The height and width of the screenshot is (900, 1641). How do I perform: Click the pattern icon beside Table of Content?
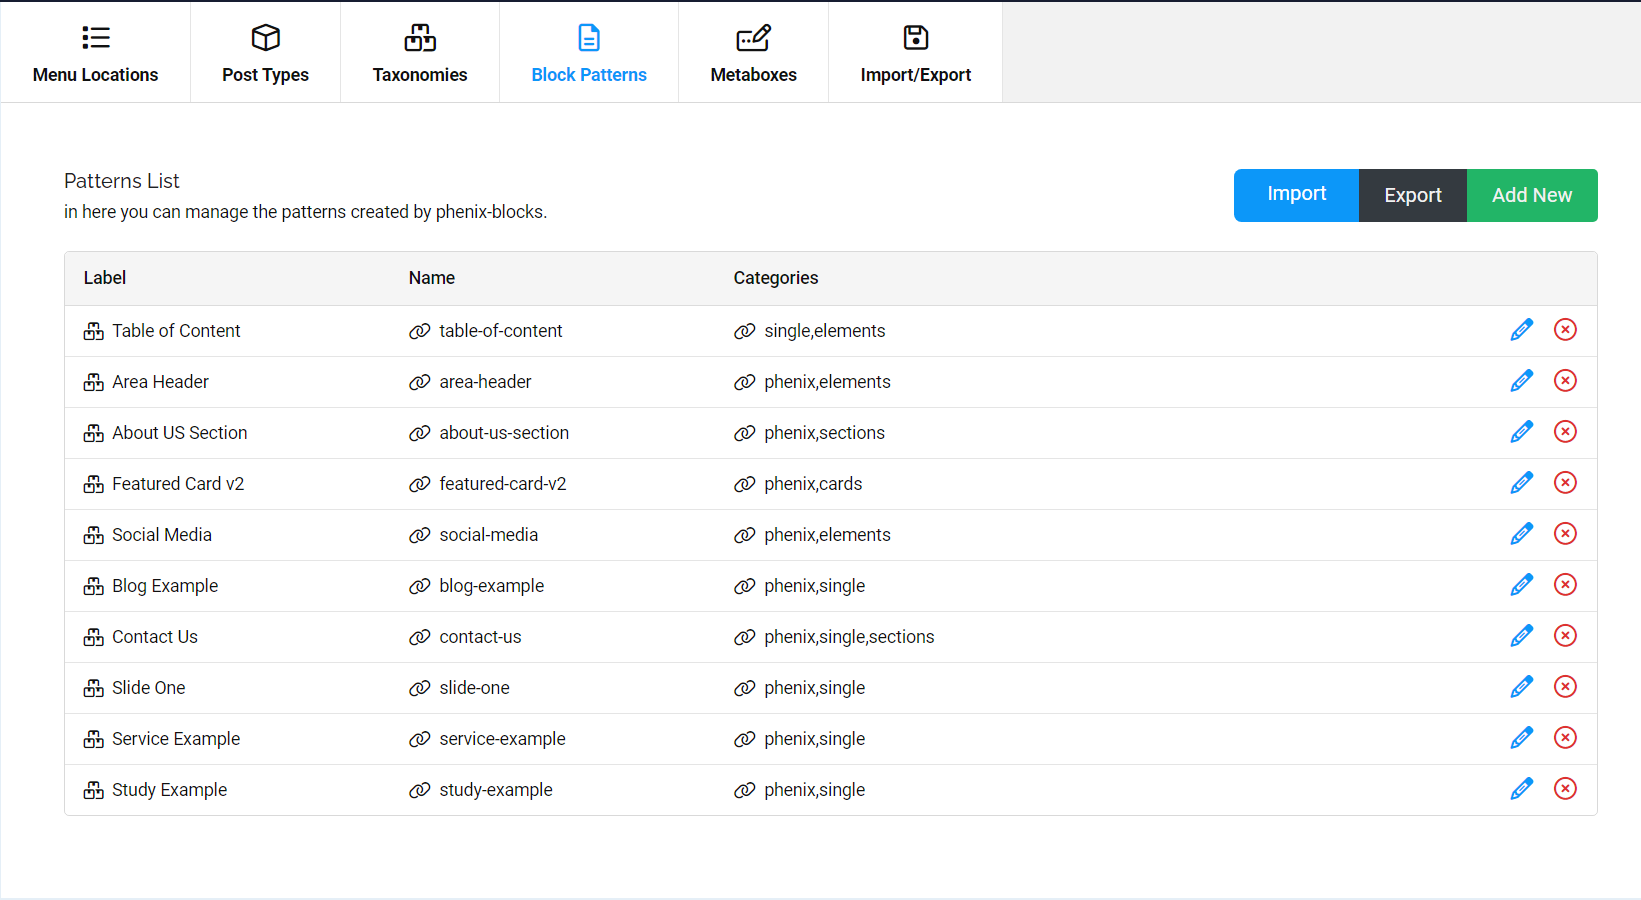click(94, 331)
